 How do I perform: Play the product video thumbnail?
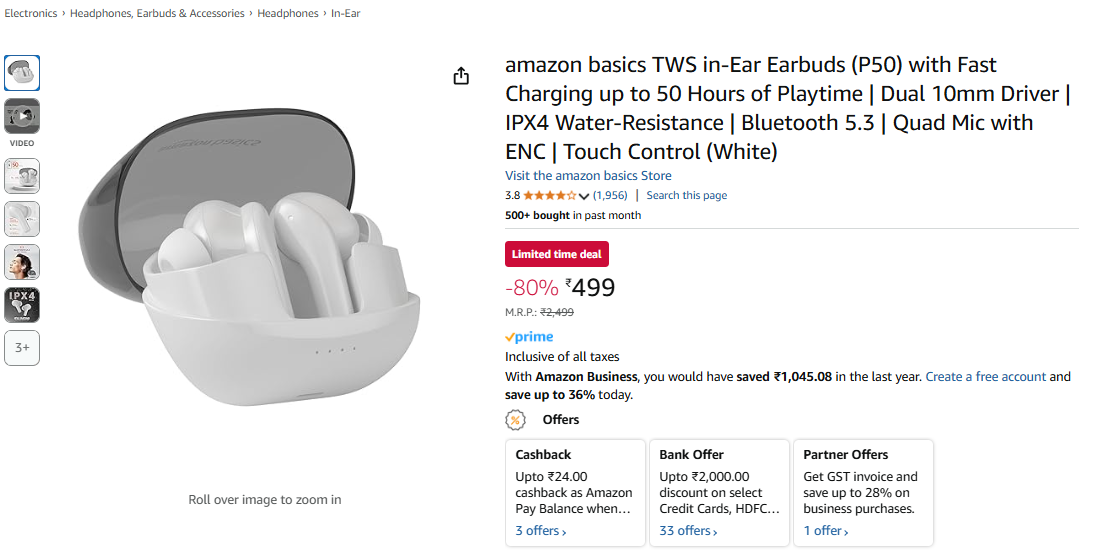(x=22, y=117)
